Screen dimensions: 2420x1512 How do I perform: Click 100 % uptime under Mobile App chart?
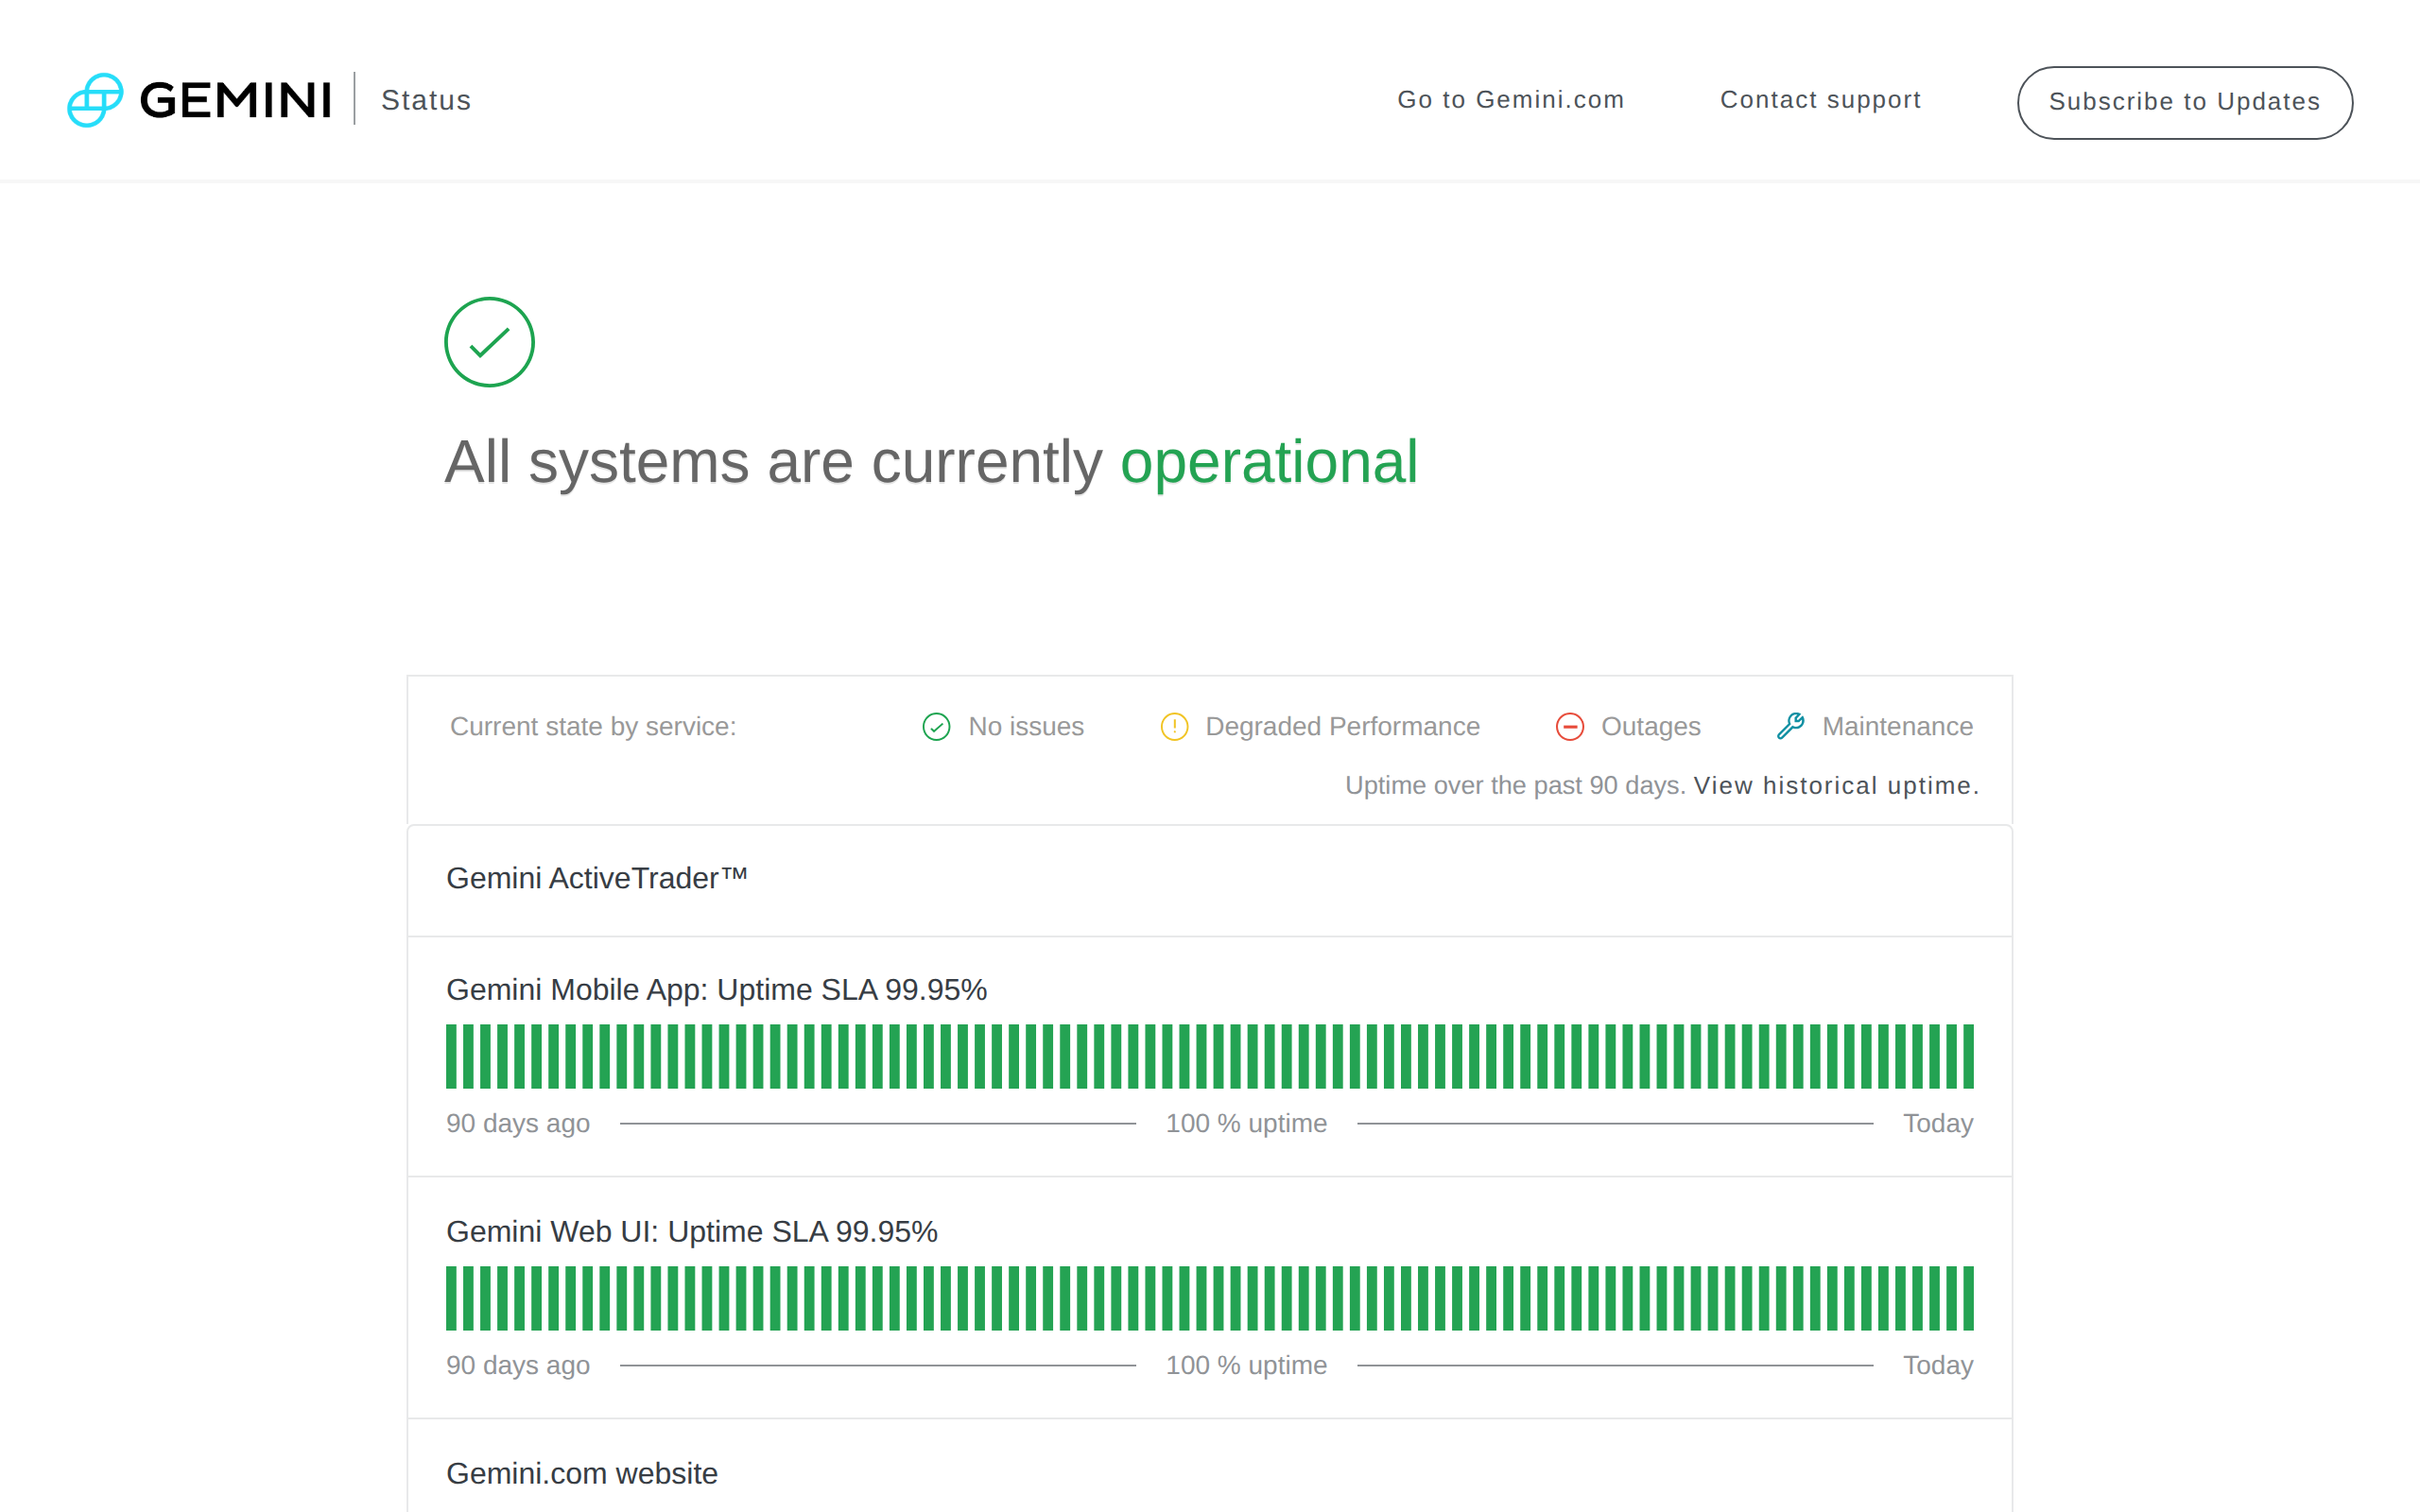(x=1246, y=1124)
